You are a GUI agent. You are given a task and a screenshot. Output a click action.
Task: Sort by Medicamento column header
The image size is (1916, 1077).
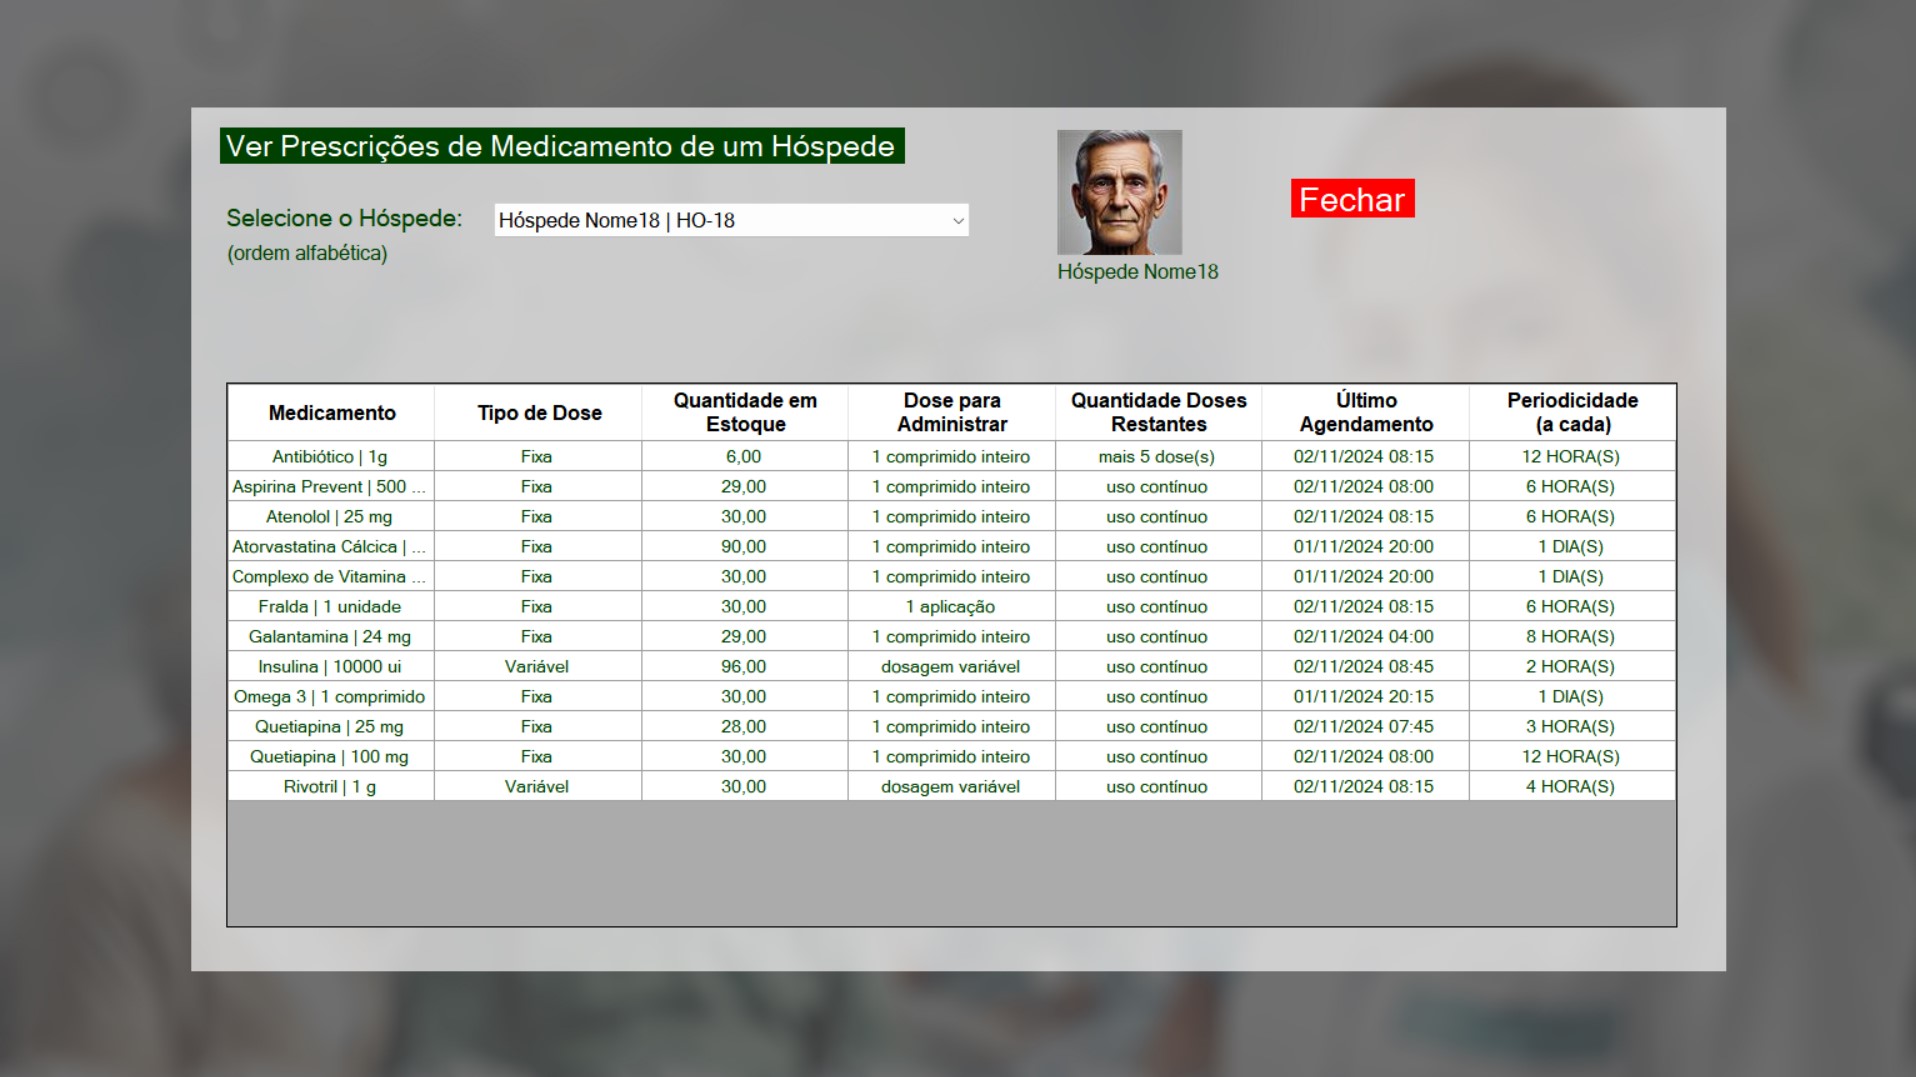click(x=331, y=413)
